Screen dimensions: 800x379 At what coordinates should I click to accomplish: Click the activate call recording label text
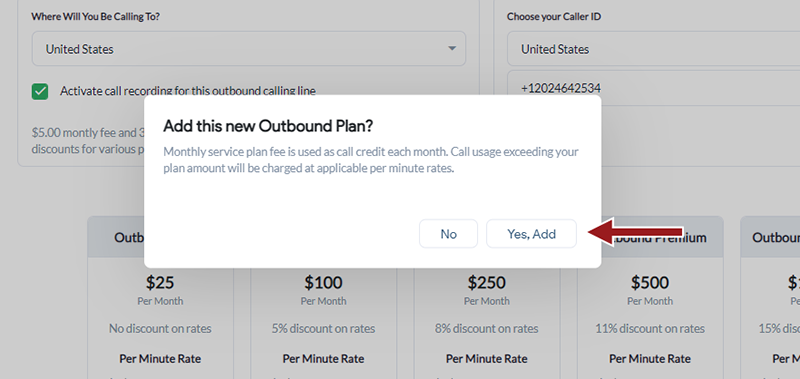[x=188, y=91]
